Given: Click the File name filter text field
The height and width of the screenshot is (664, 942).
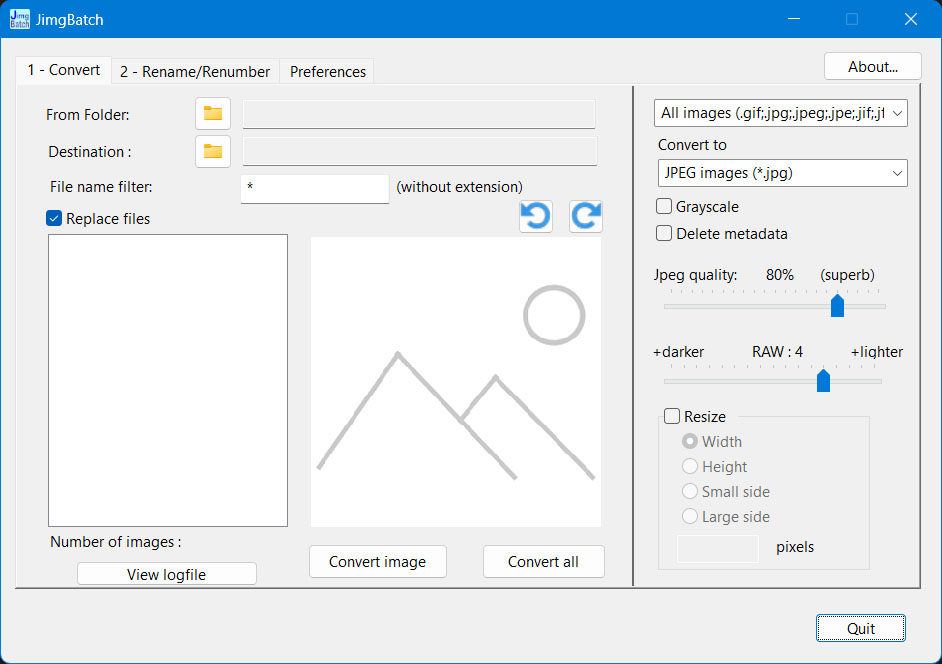Looking at the screenshot, I should [314, 188].
